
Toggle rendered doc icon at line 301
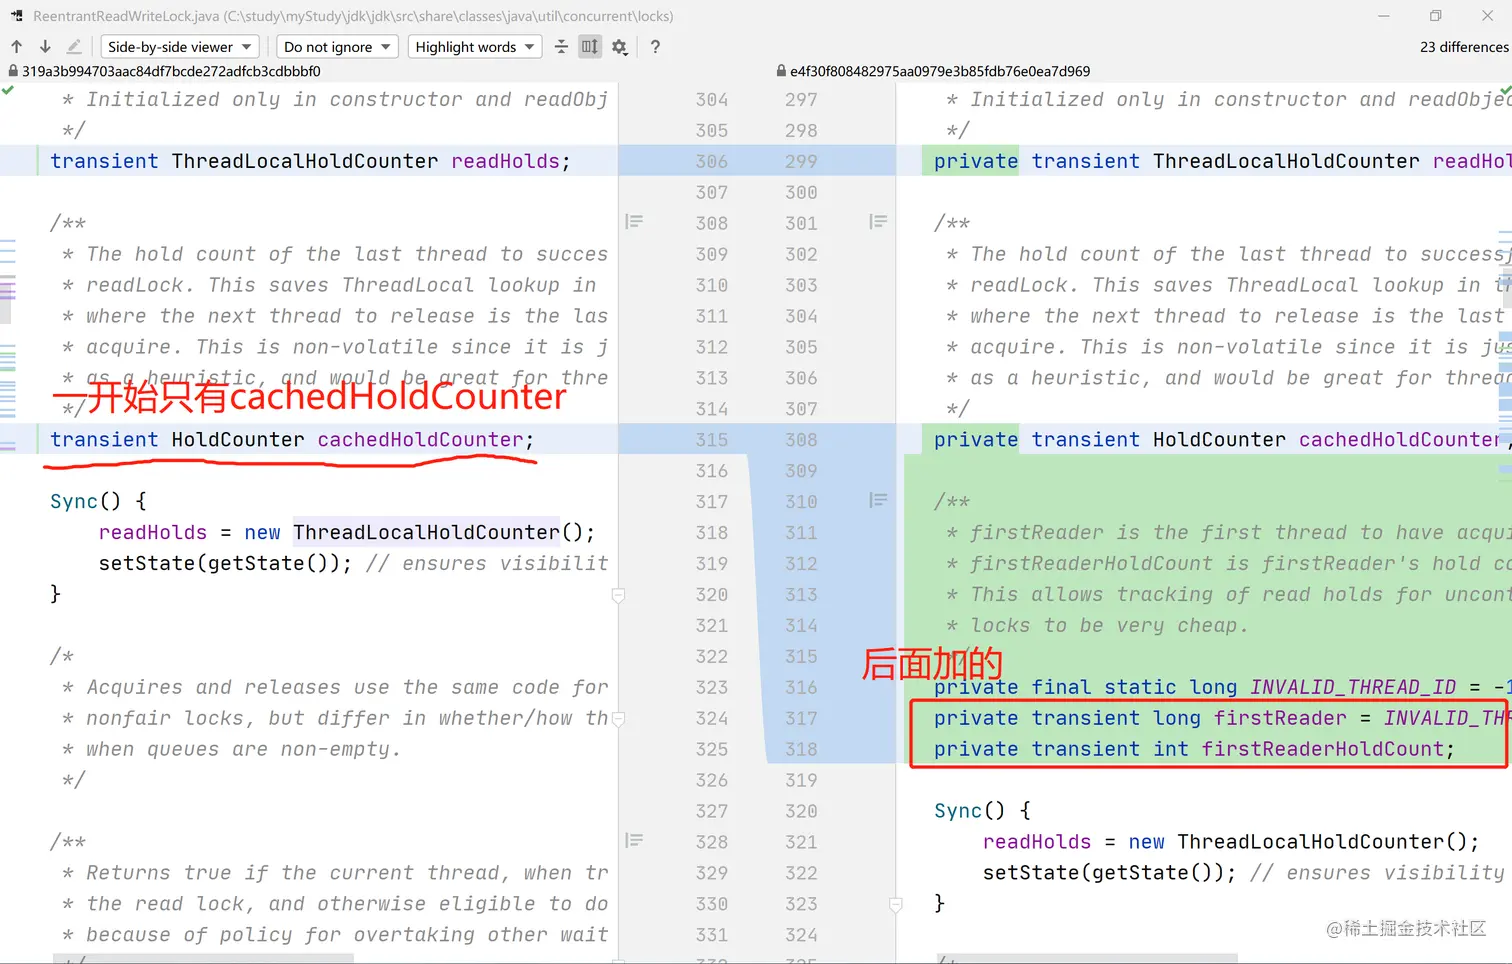[878, 221]
